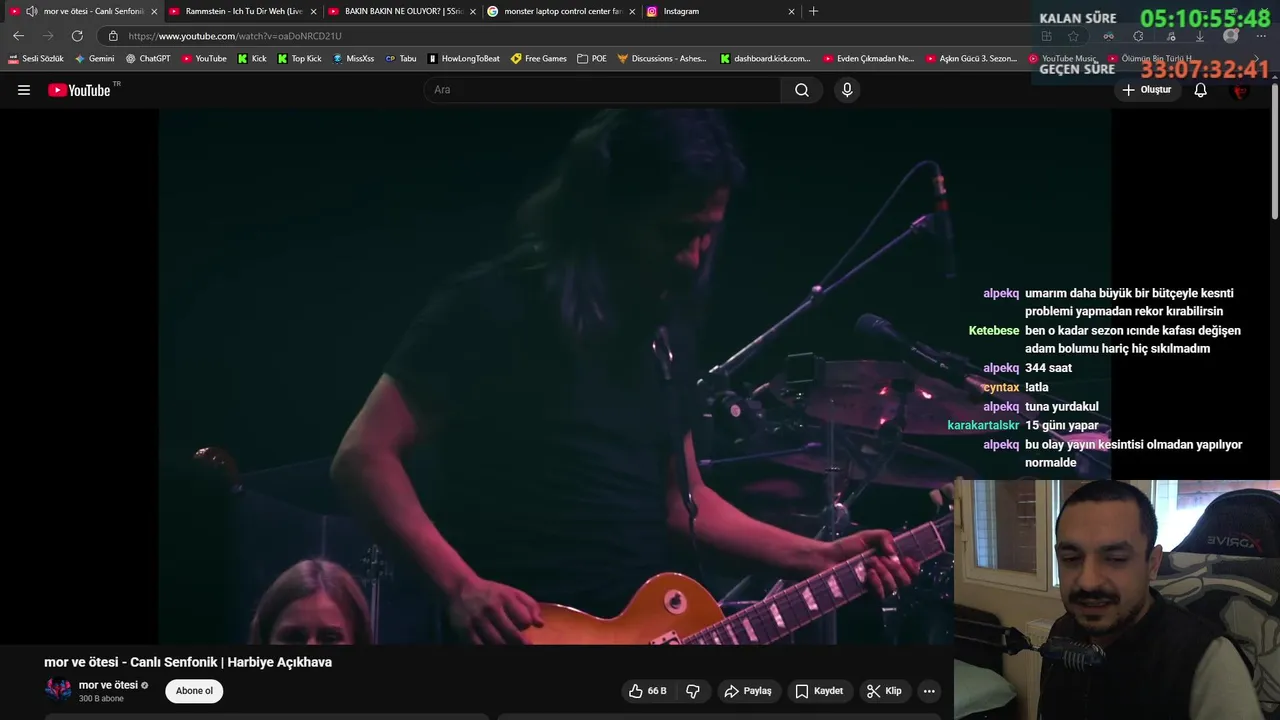Click the video player to pause
1280x720 pixels.
click(556, 376)
